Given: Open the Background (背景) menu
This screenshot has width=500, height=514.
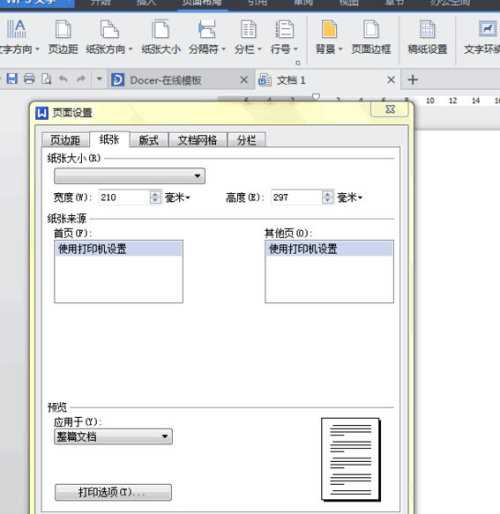Looking at the screenshot, I should point(329,37).
